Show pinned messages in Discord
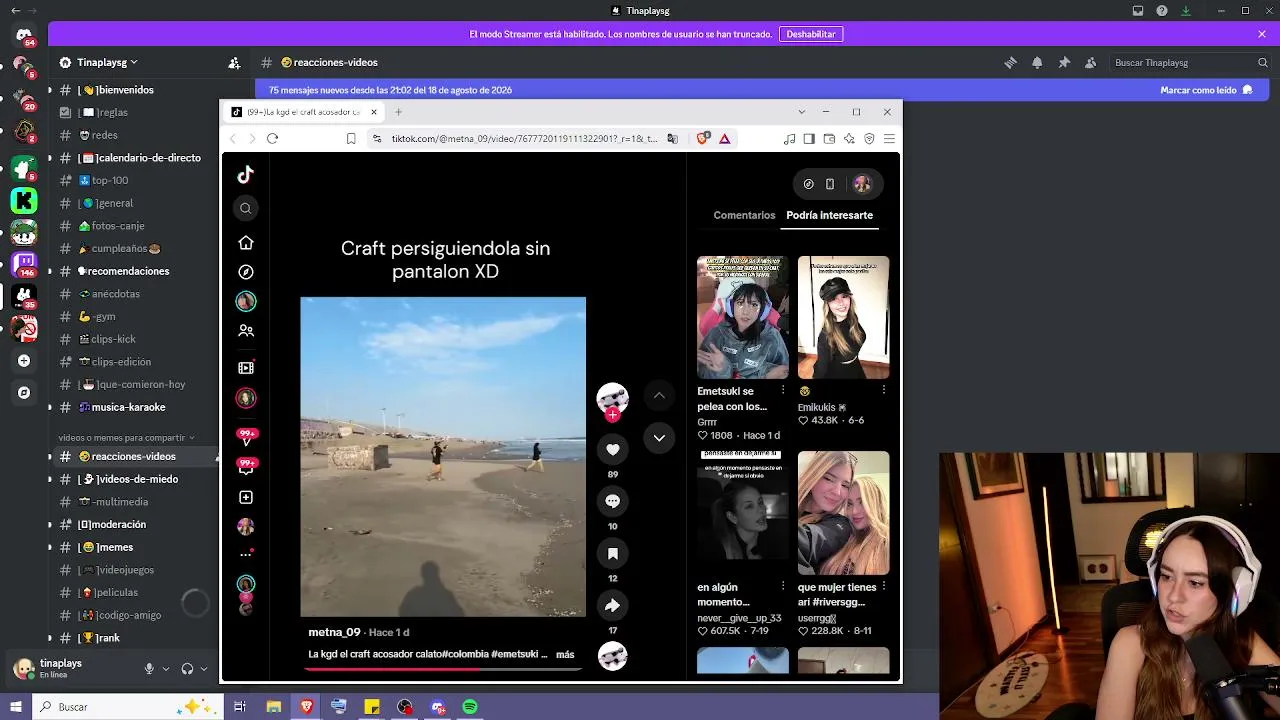This screenshot has width=1280, height=720. click(x=1064, y=62)
